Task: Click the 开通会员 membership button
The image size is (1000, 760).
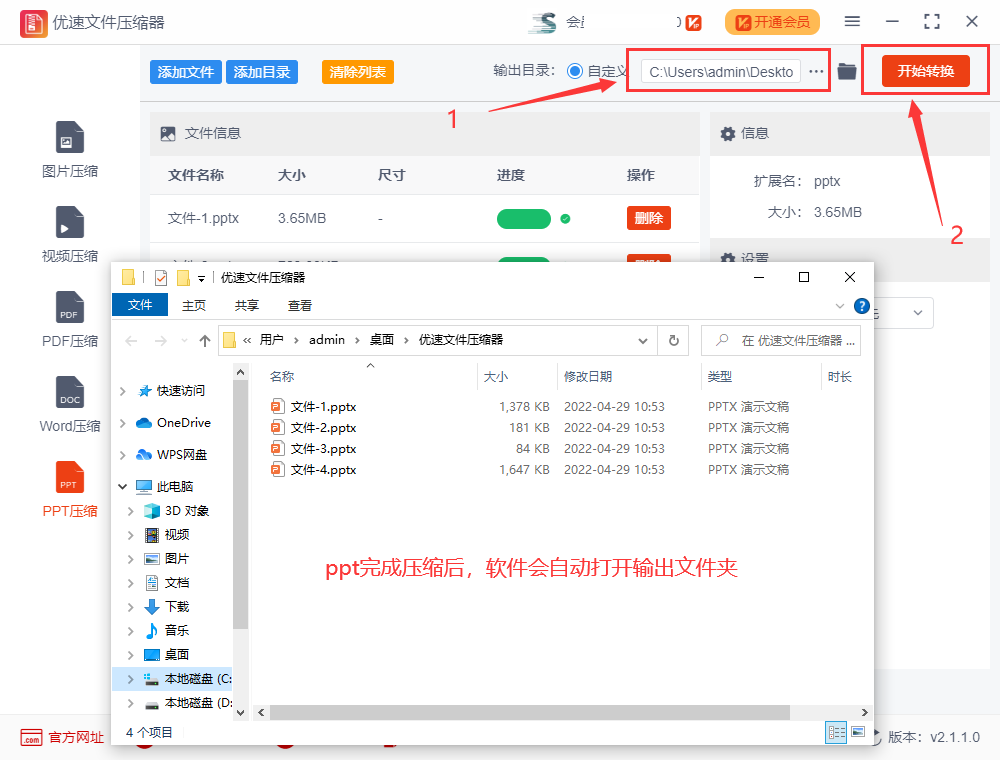Action: [772, 22]
